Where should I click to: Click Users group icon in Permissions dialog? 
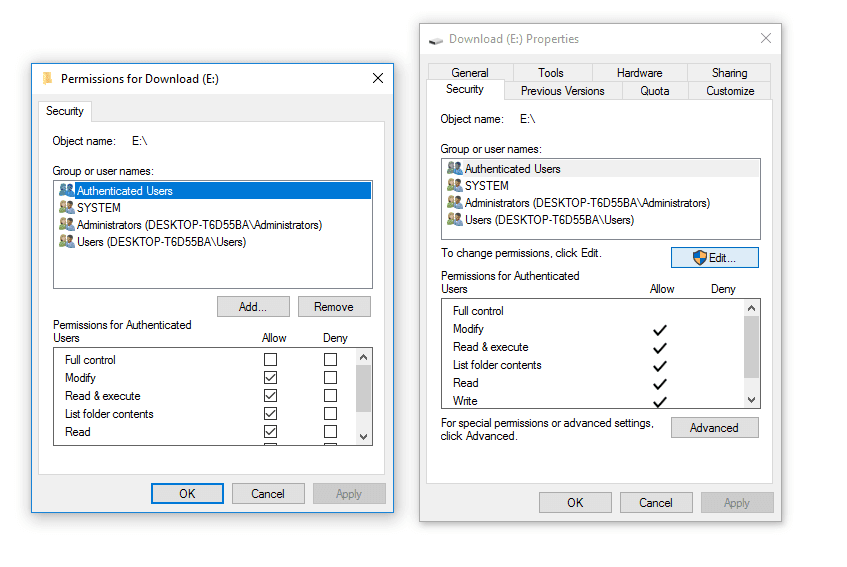(x=66, y=241)
